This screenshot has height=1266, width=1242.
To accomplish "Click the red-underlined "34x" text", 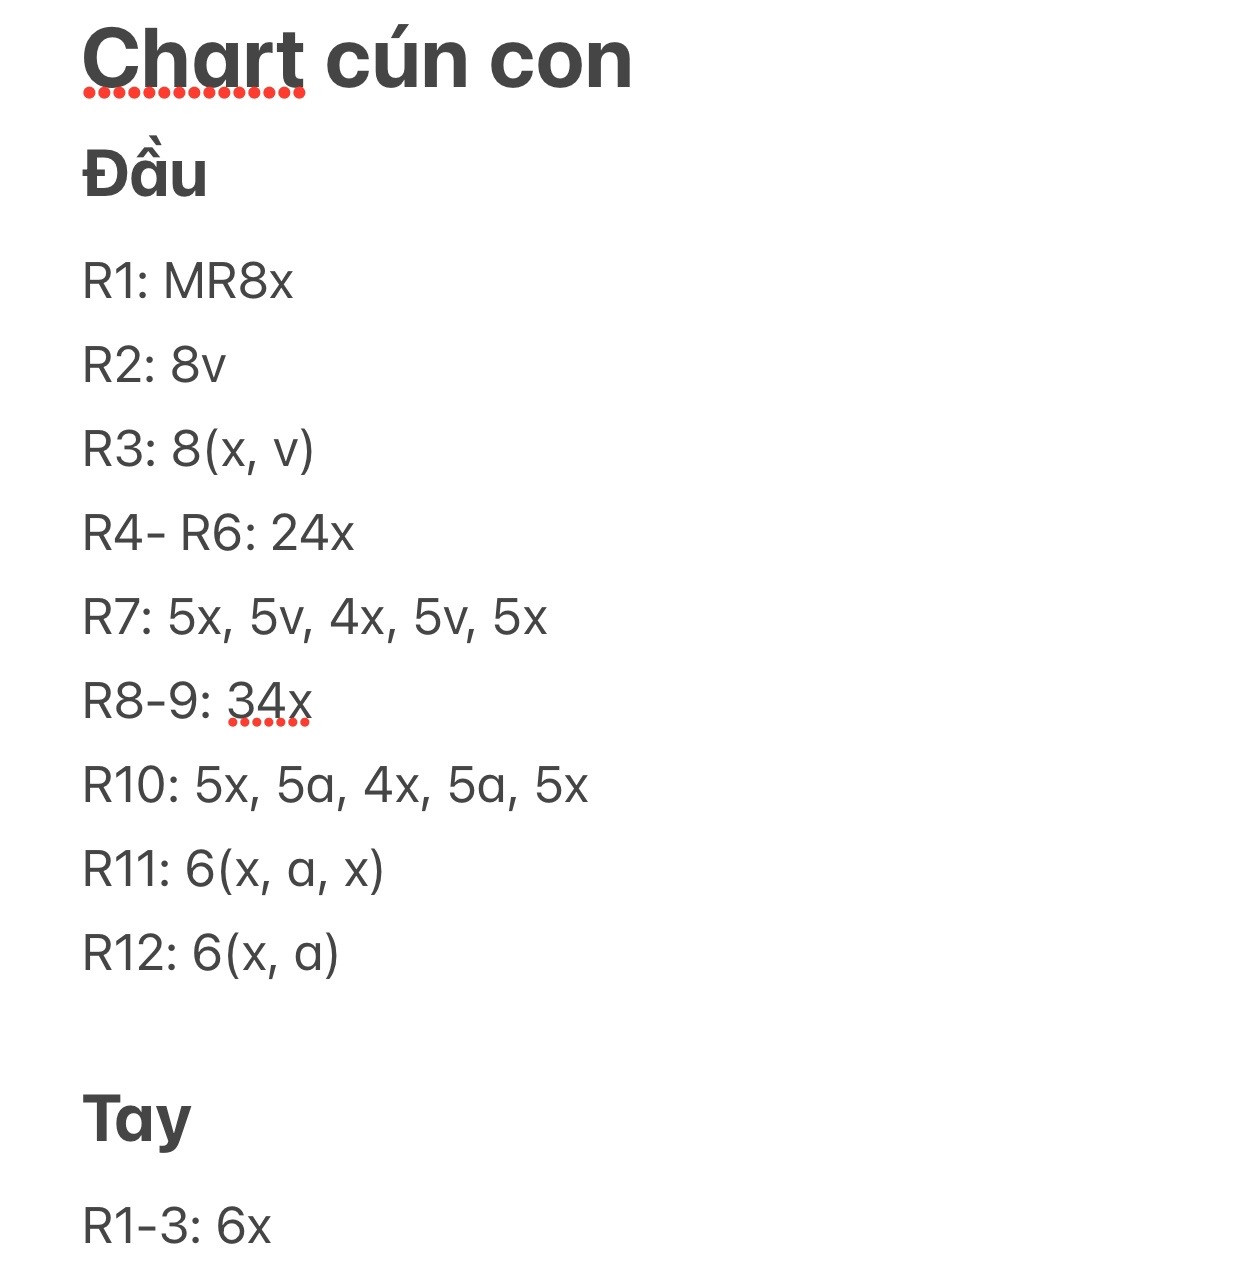I will pyautogui.click(x=270, y=701).
